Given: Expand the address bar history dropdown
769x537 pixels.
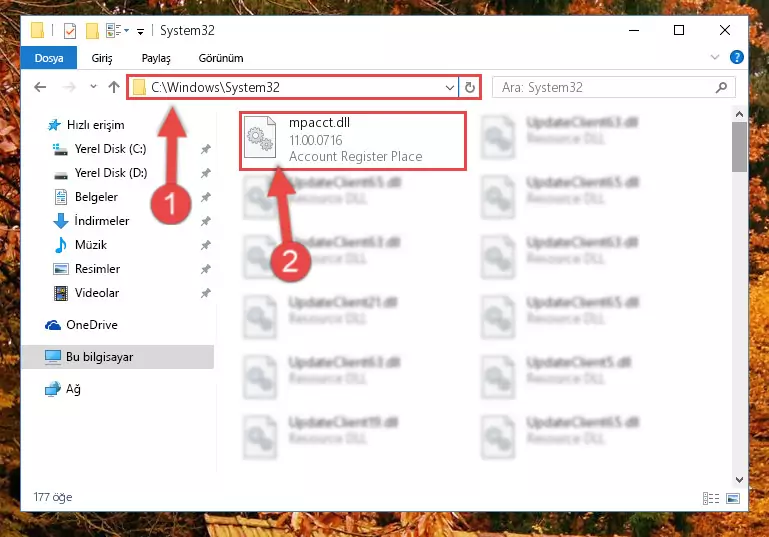Looking at the screenshot, I should pyautogui.click(x=450, y=88).
